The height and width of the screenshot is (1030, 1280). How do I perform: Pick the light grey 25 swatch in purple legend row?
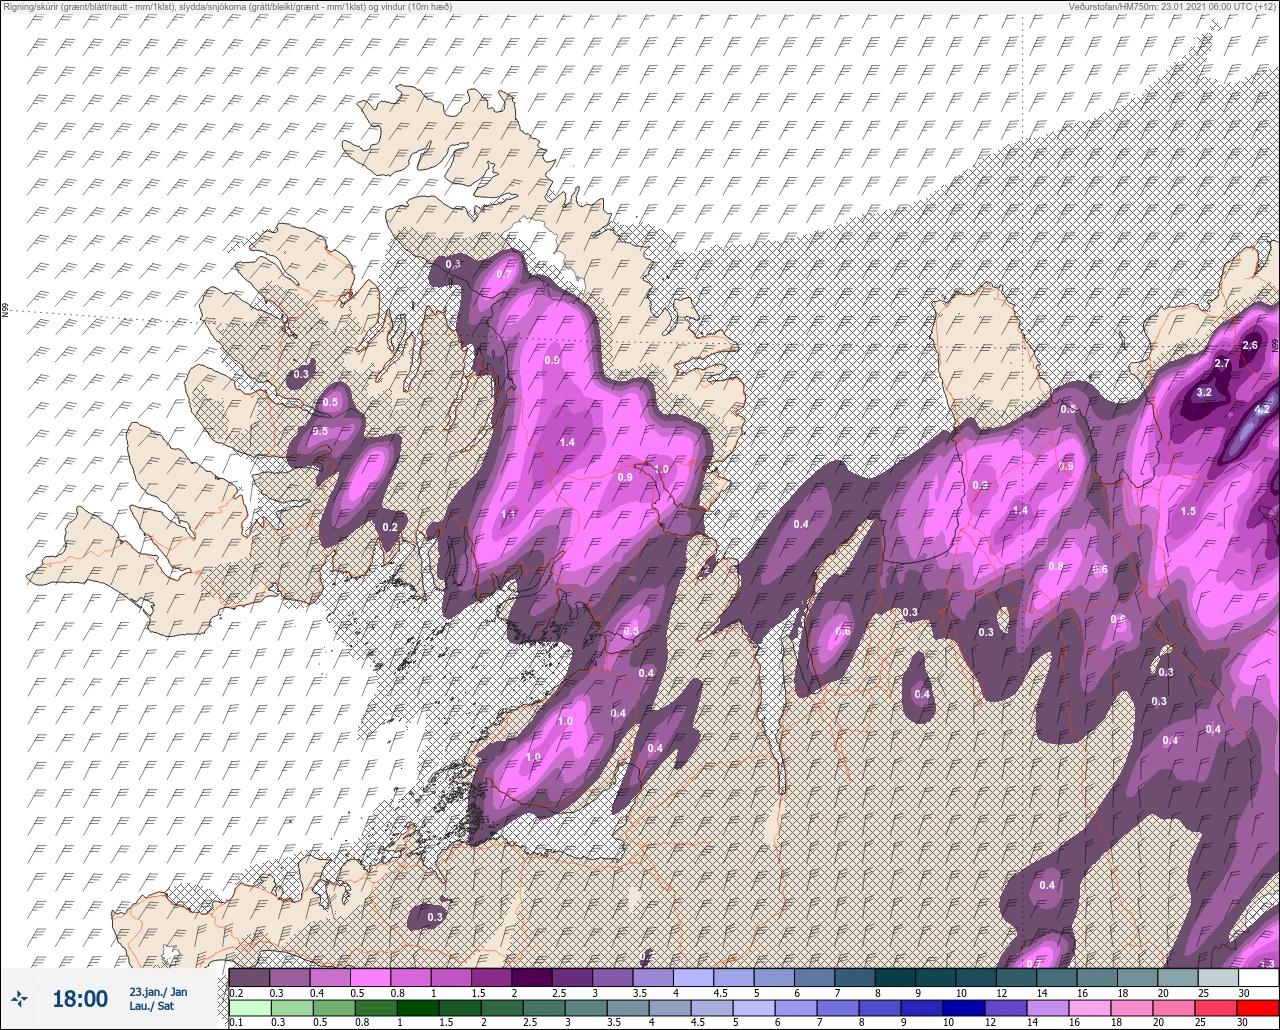coord(1217,977)
